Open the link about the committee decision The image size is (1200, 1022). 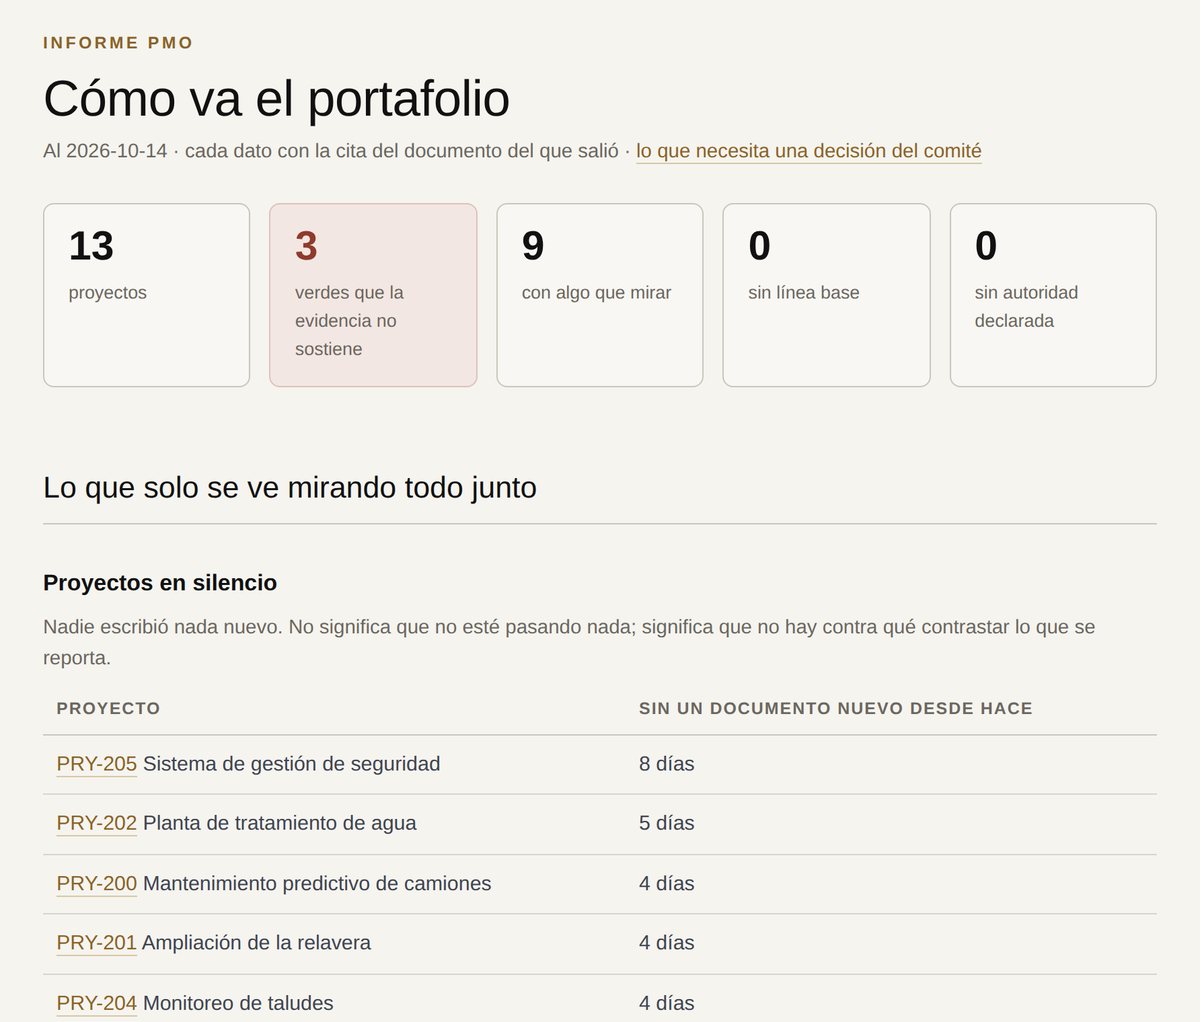click(809, 151)
